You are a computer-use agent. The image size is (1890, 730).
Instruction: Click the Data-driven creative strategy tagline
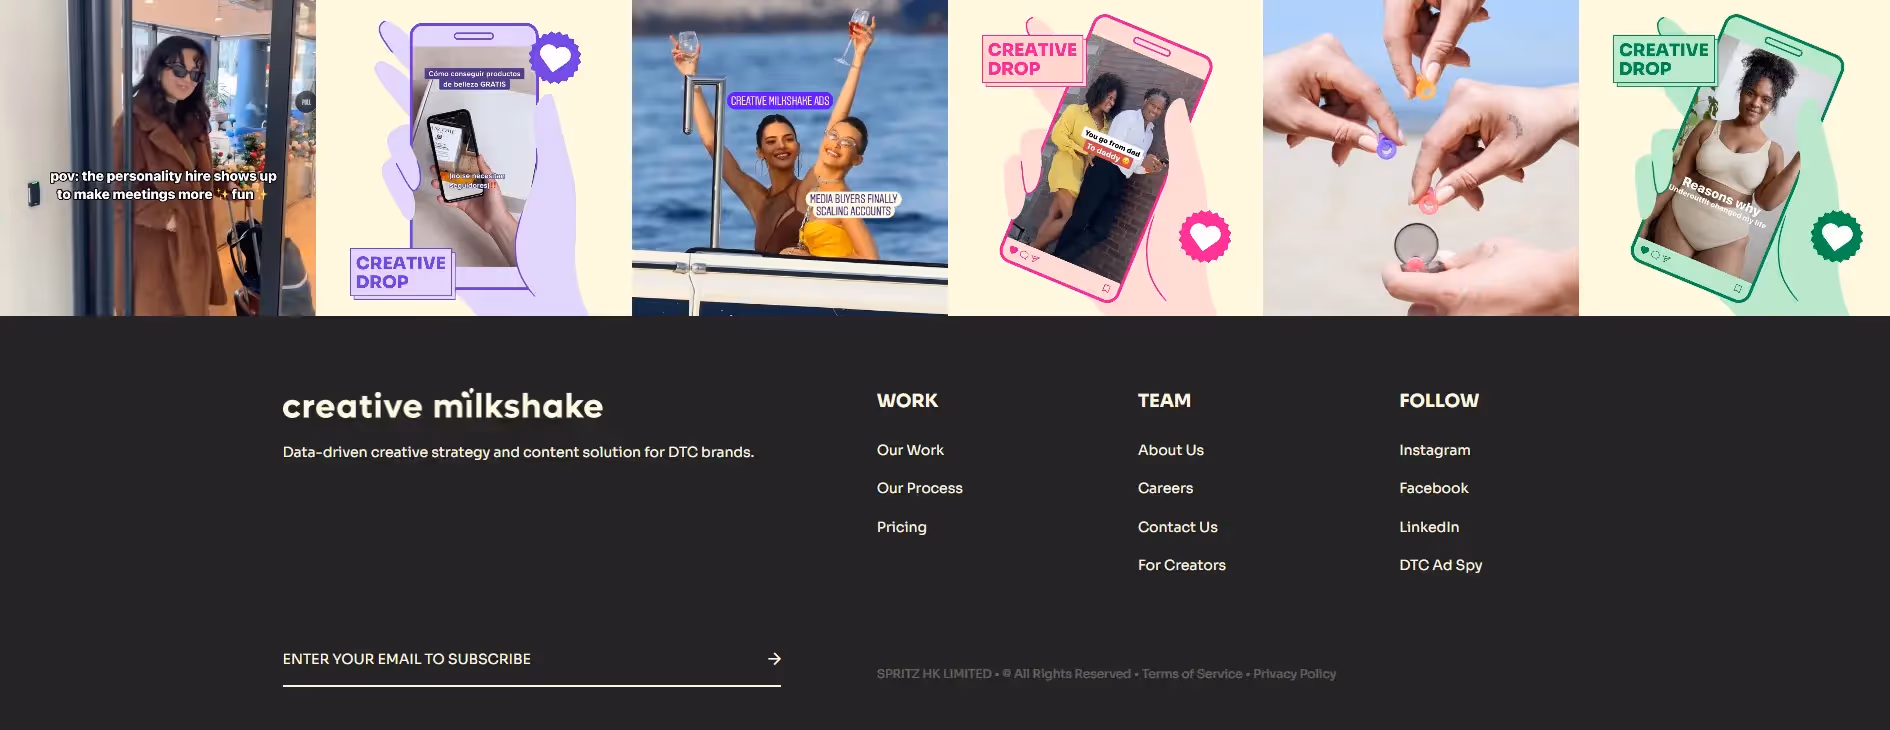pyautogui.click(x=518, y=452)
